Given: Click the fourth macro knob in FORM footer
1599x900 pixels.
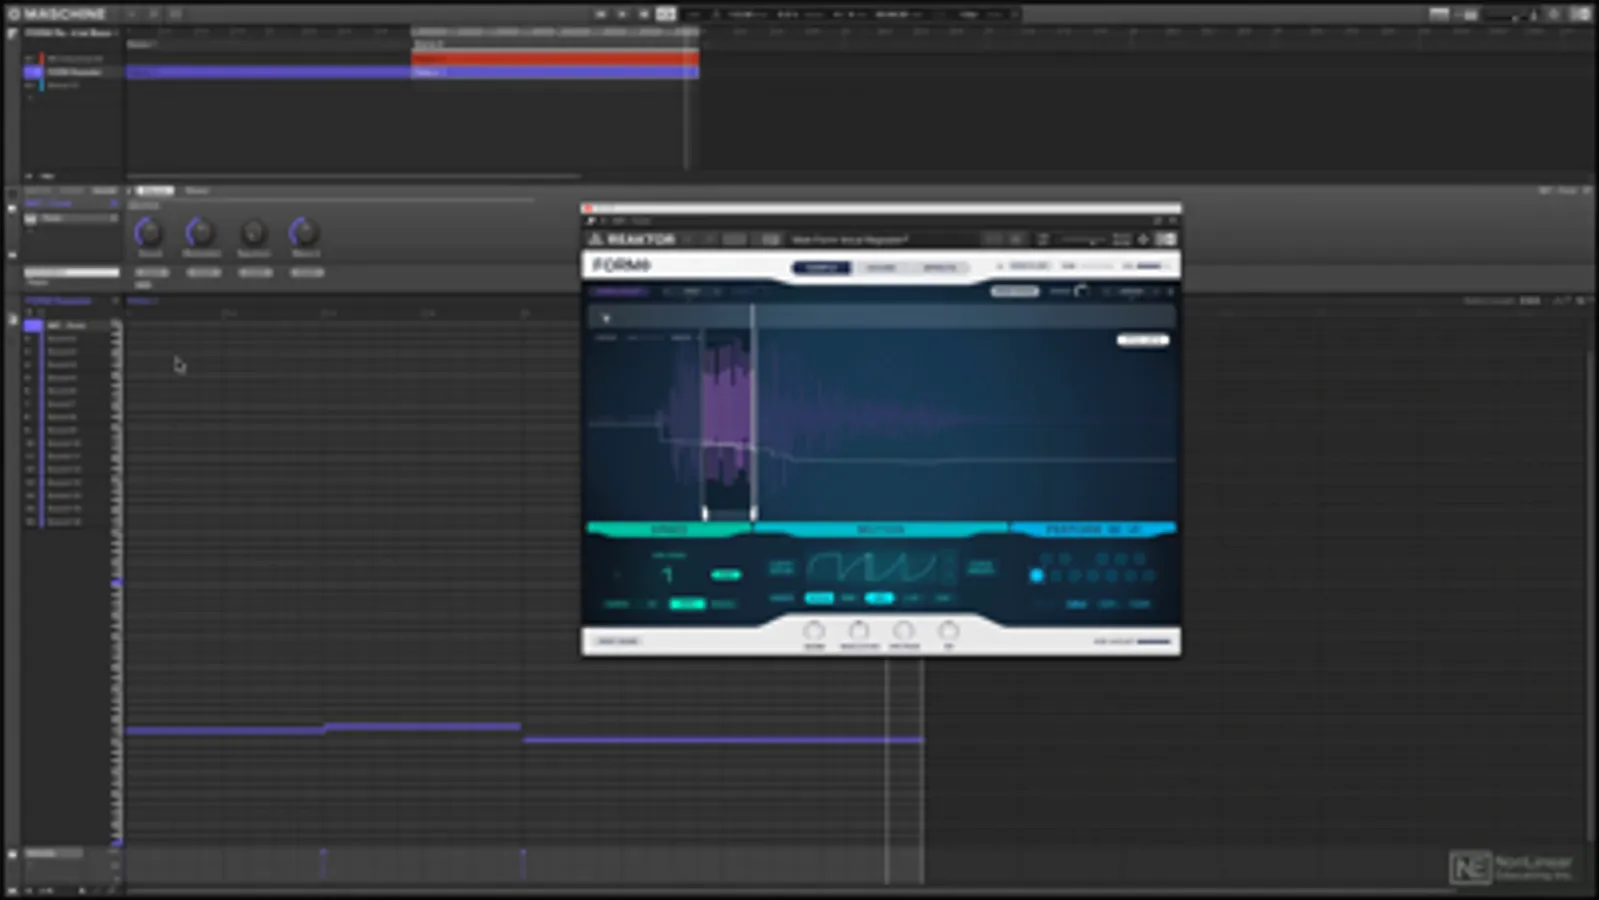Looking at the screenshot, I should point(948,631).
